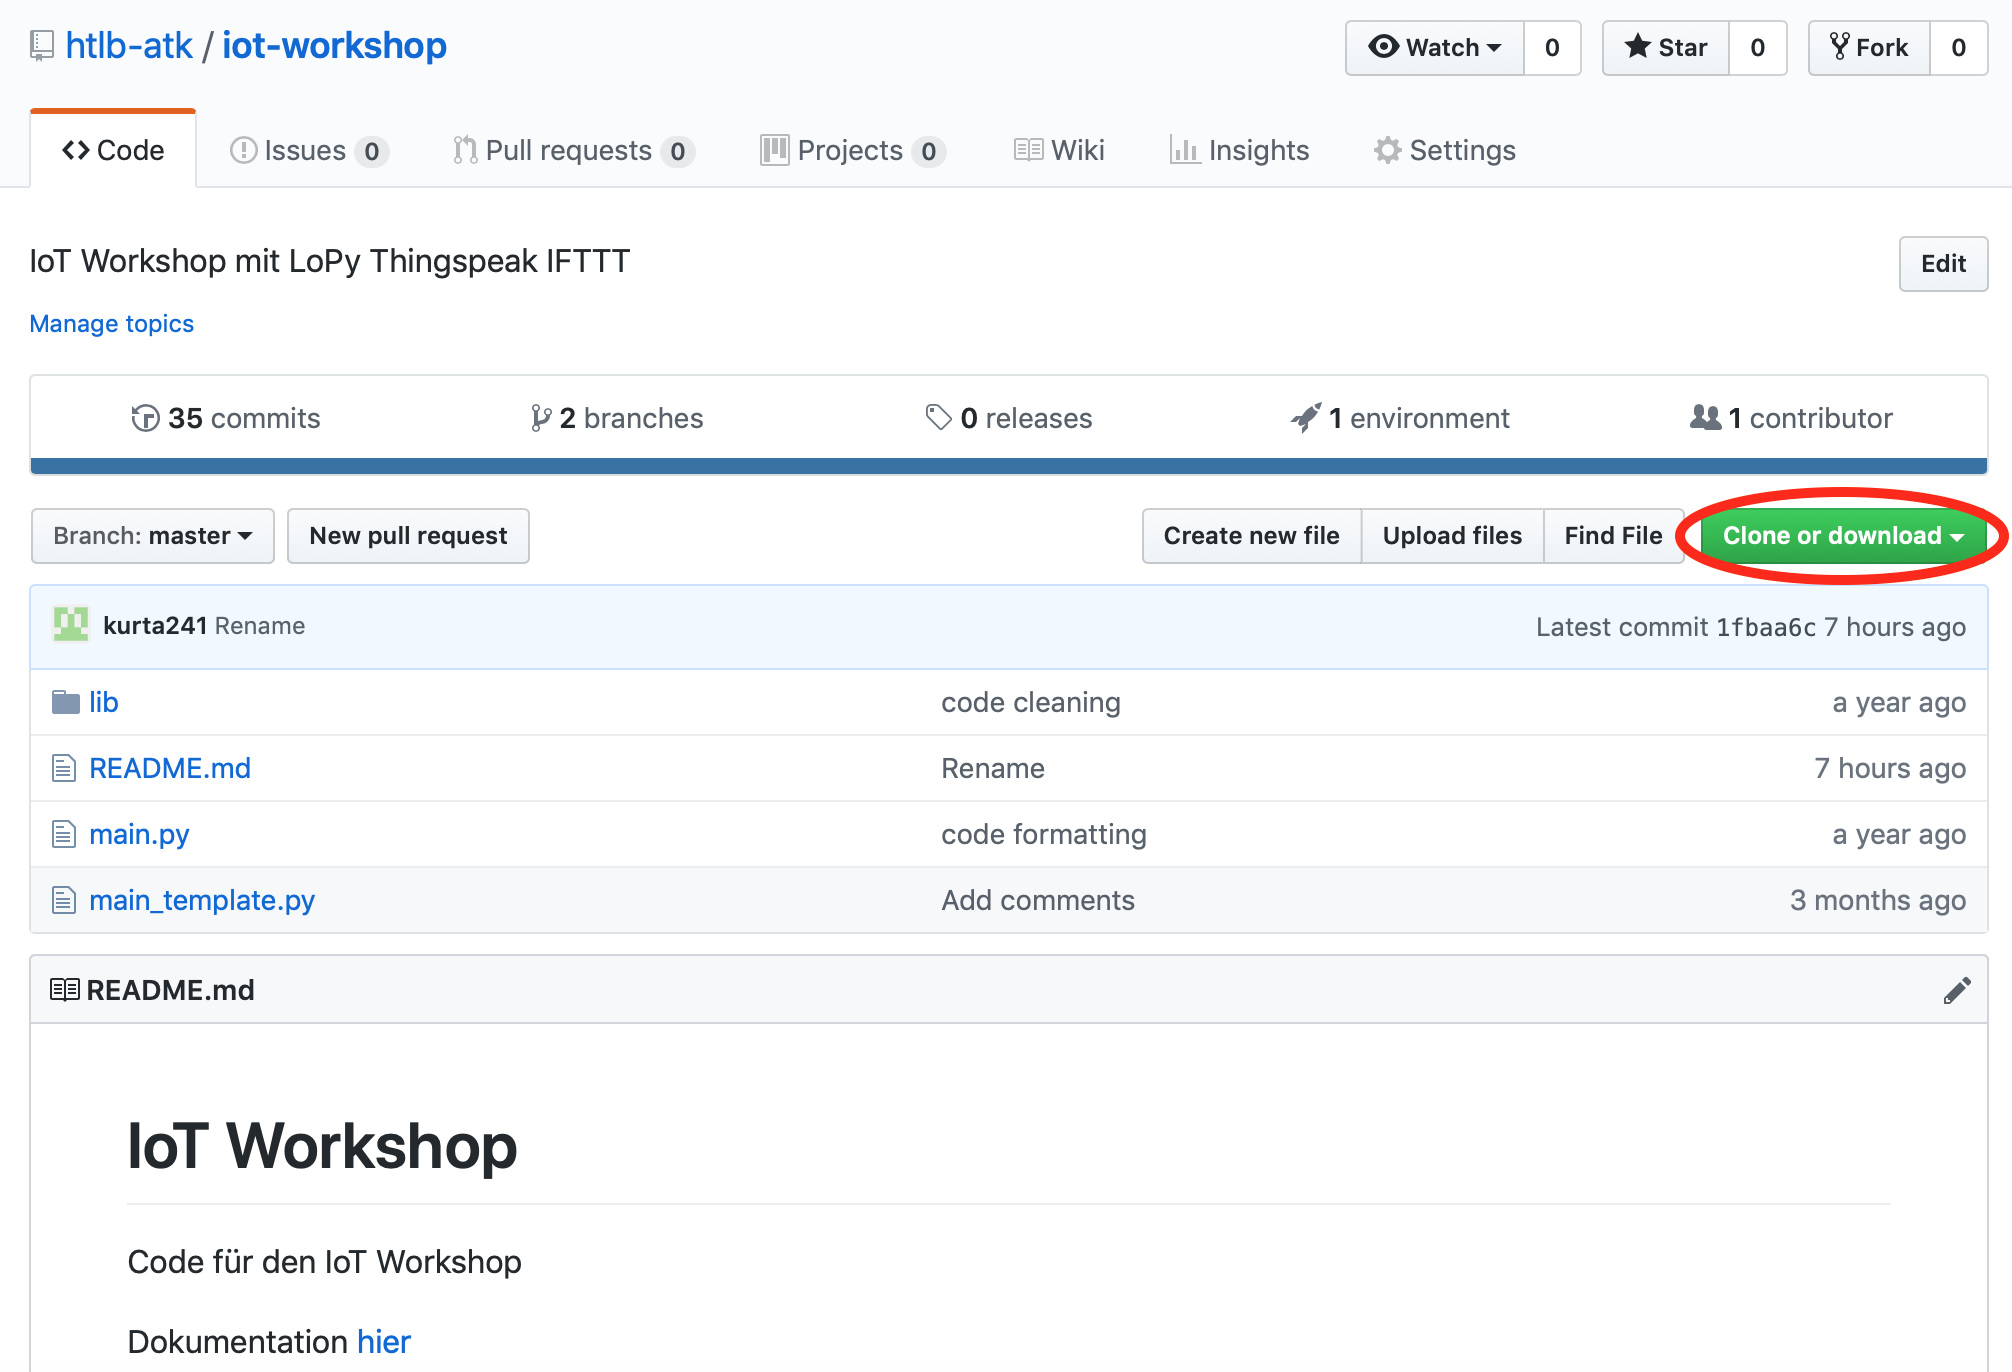The image size is (2012, 1372).
Task: Click the pencil edit icon for README.md
Action: click(1956, 990)
